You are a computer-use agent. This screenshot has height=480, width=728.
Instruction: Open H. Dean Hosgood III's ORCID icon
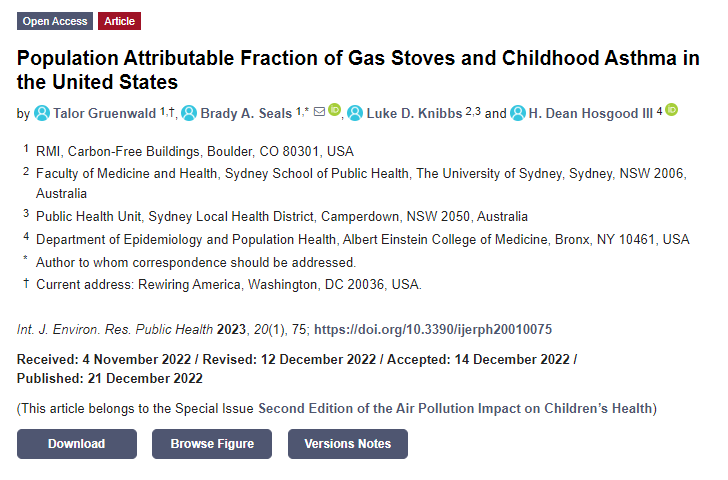(671, 110)
